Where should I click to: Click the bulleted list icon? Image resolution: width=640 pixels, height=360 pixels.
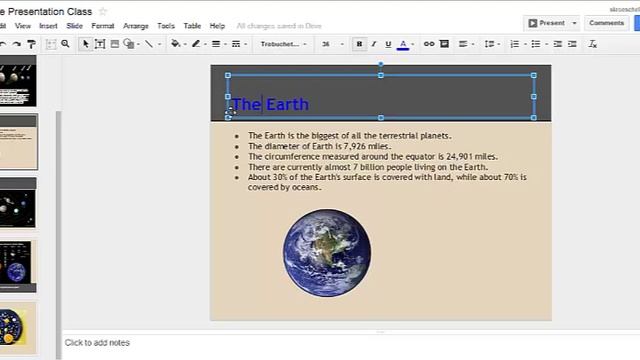tap(536, 44)
